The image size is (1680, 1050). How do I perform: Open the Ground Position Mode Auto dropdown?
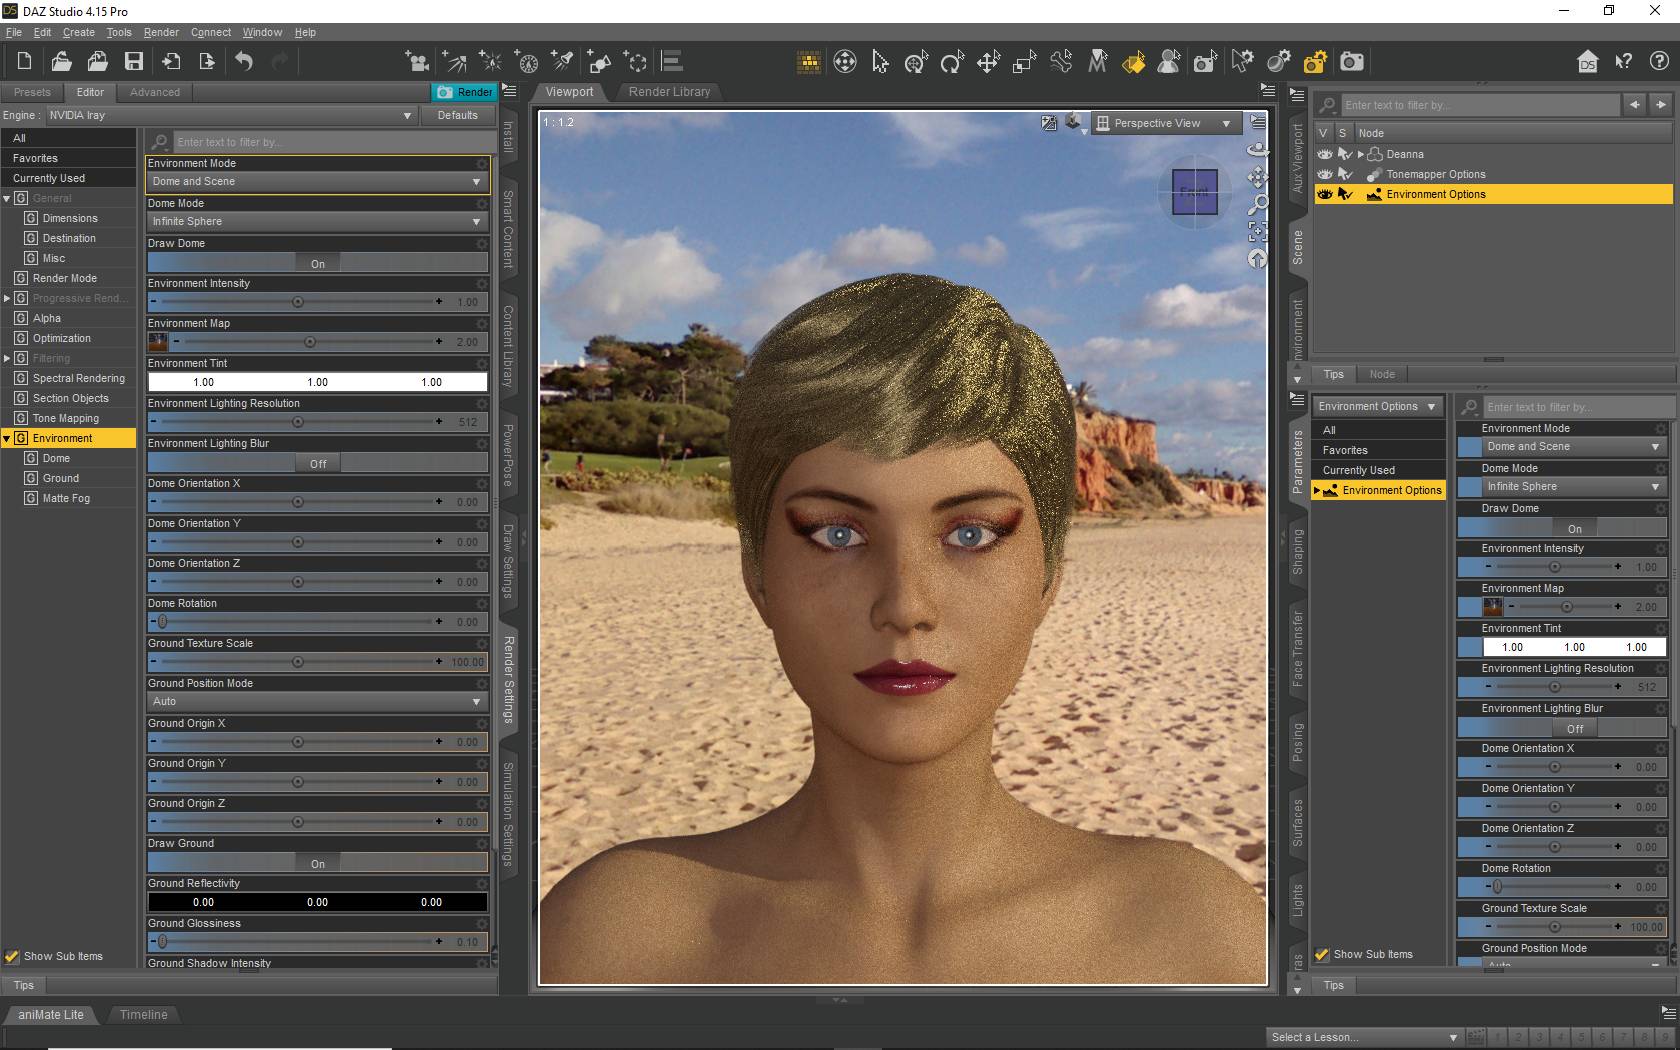click(317, 702)
